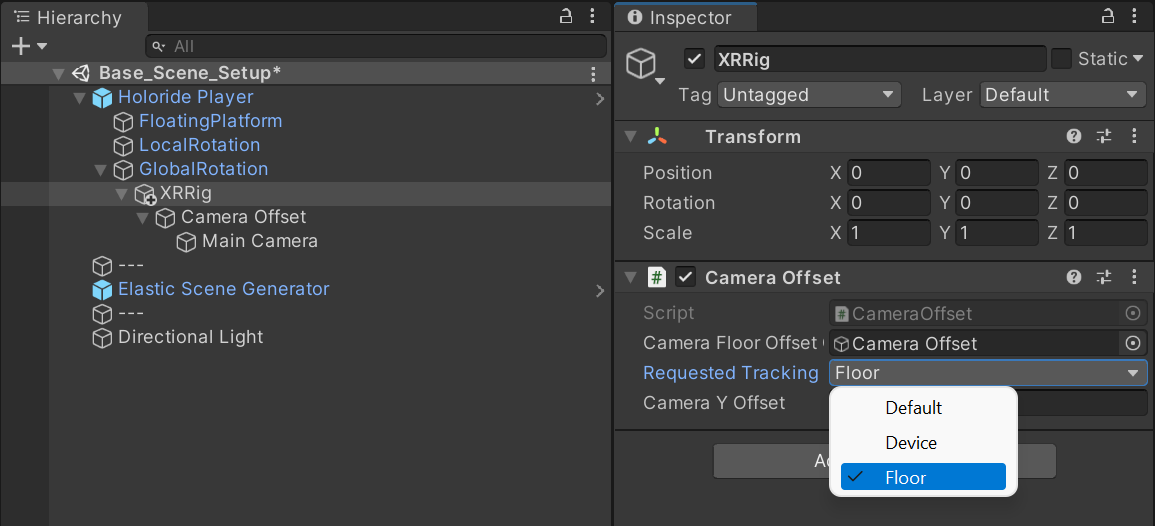Select Elastic Scene Generator prefab
This screenshot has height=526, width=1155.
coord(223,289)
